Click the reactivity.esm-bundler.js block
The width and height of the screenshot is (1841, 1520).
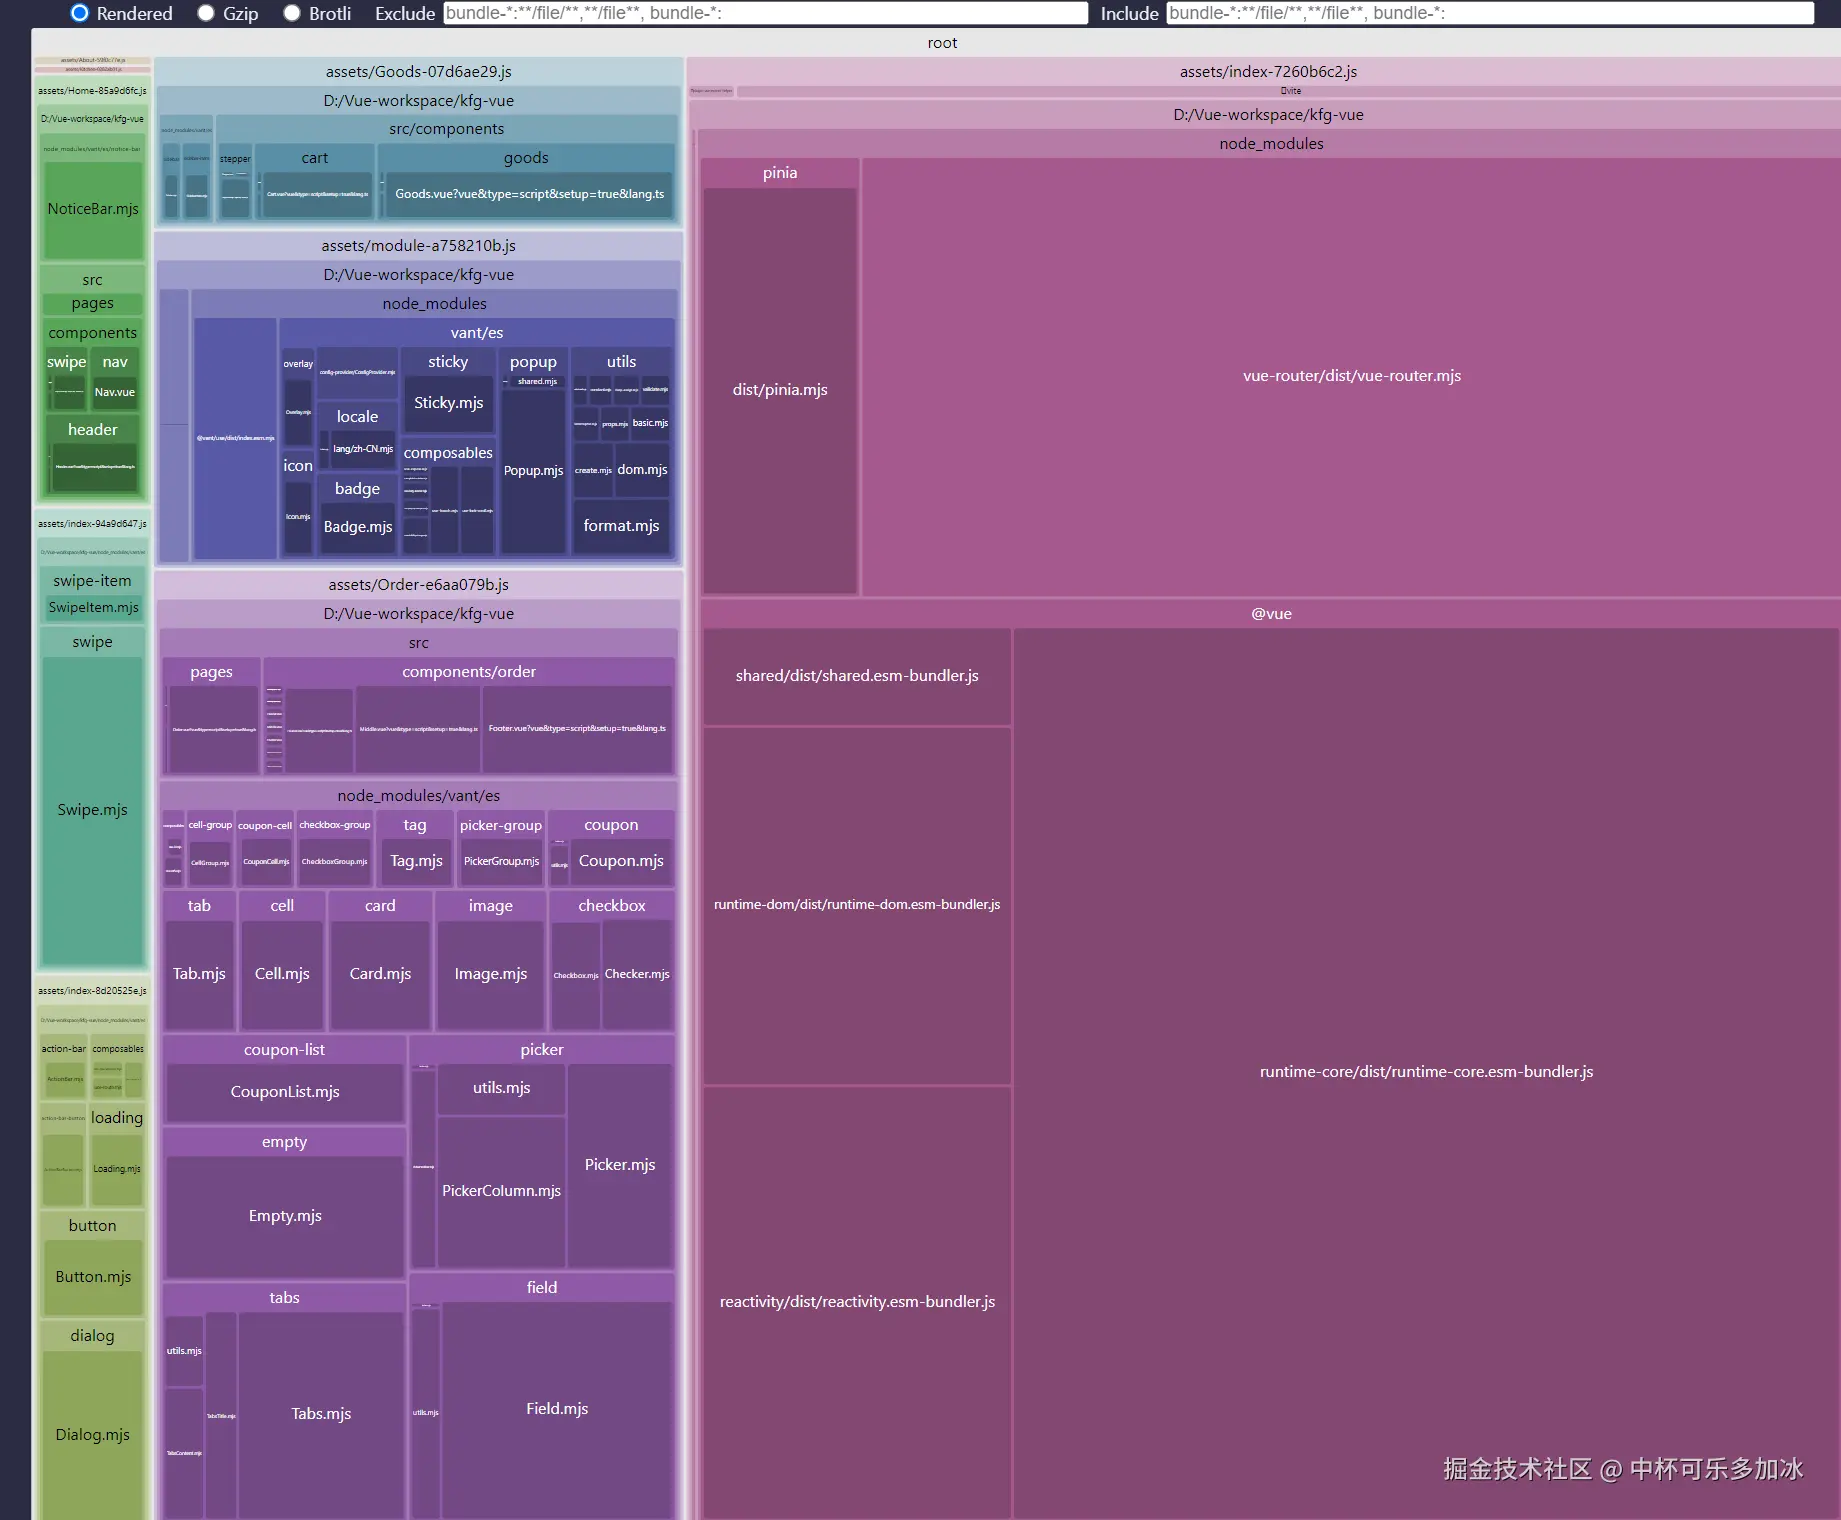coord(857,1302)
